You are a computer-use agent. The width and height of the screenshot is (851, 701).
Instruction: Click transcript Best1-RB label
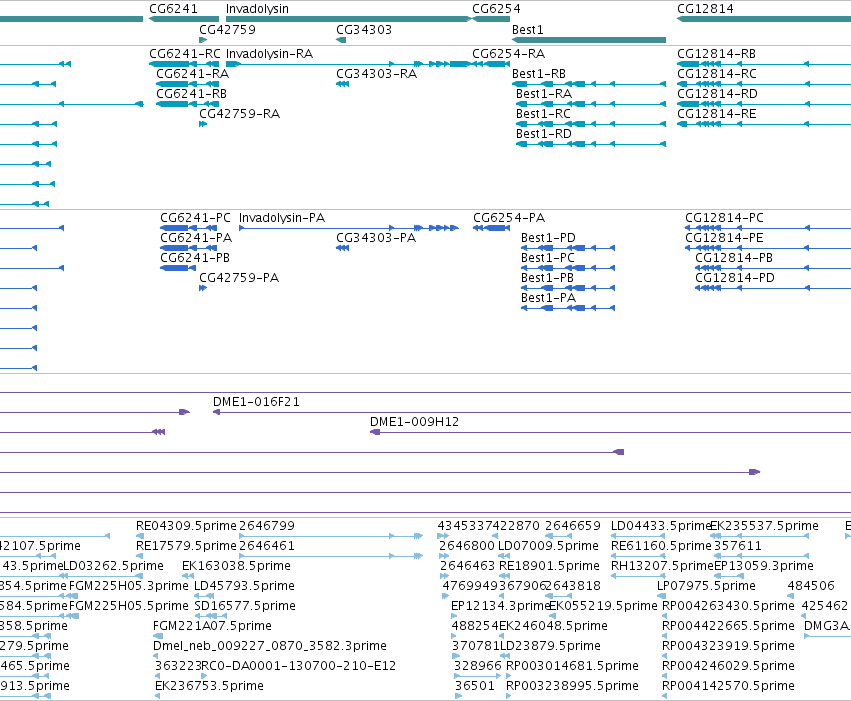point(539,74)
